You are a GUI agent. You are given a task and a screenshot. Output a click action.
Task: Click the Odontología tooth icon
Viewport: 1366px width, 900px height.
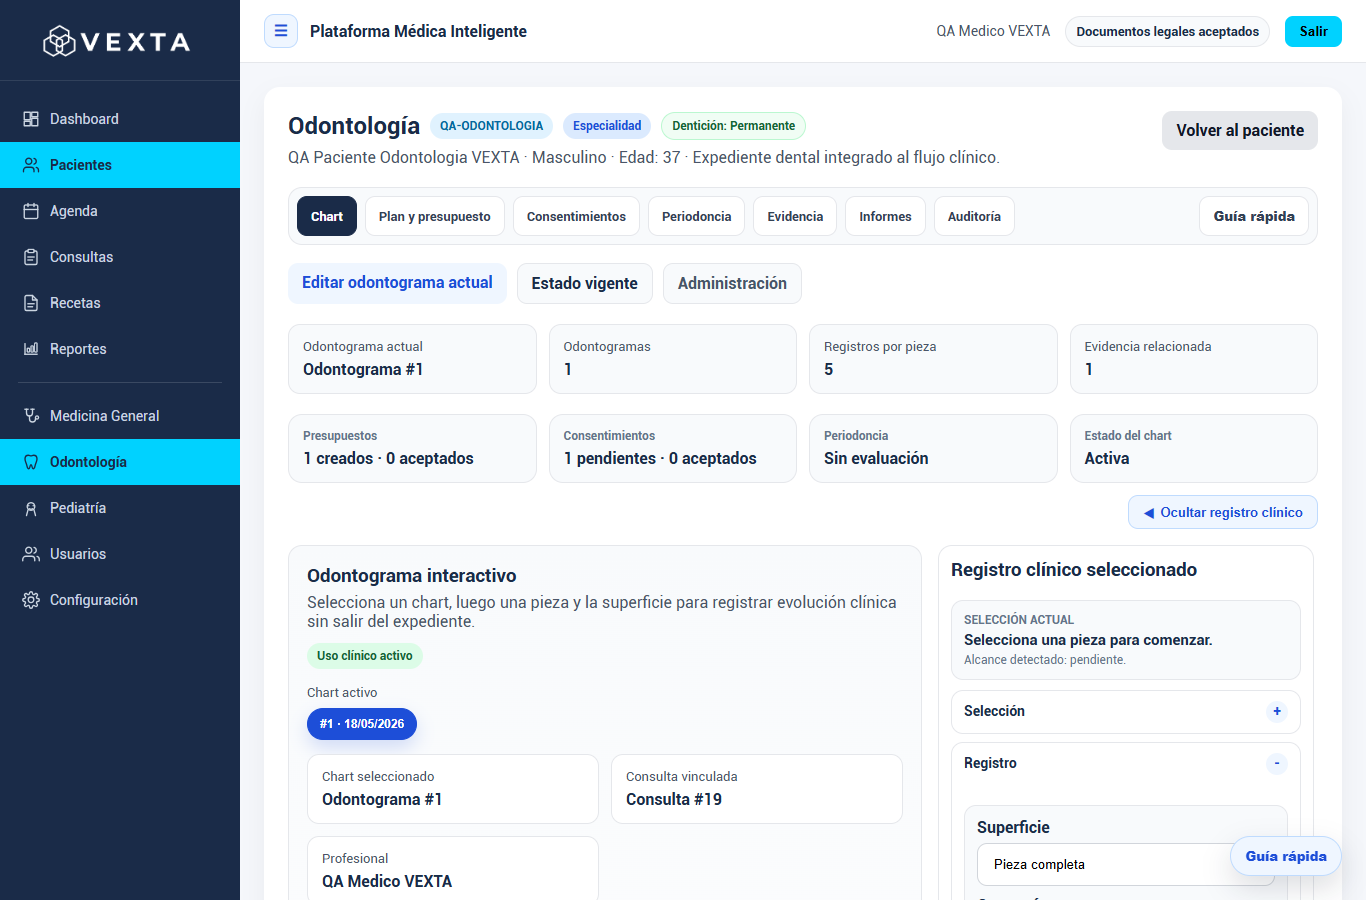[x=31, y=462]
